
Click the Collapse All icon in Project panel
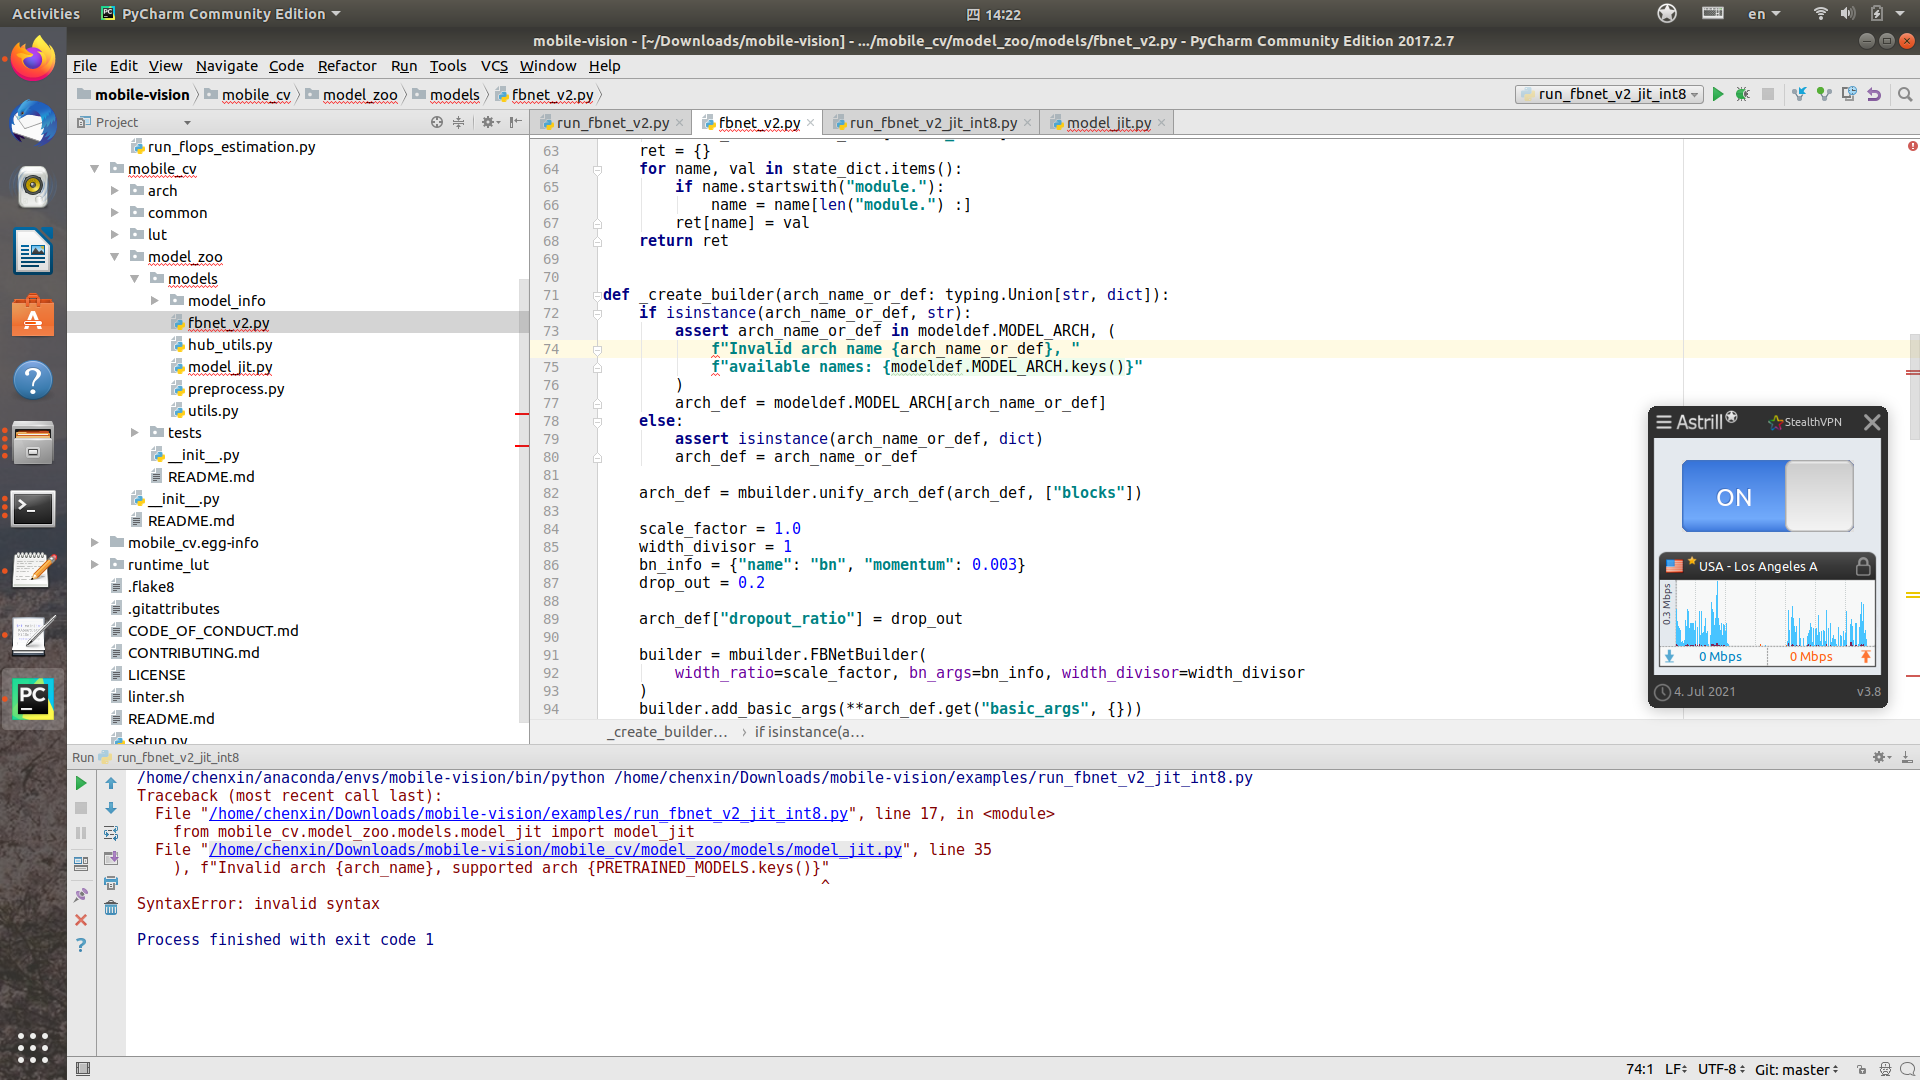[x=459, y=122]
